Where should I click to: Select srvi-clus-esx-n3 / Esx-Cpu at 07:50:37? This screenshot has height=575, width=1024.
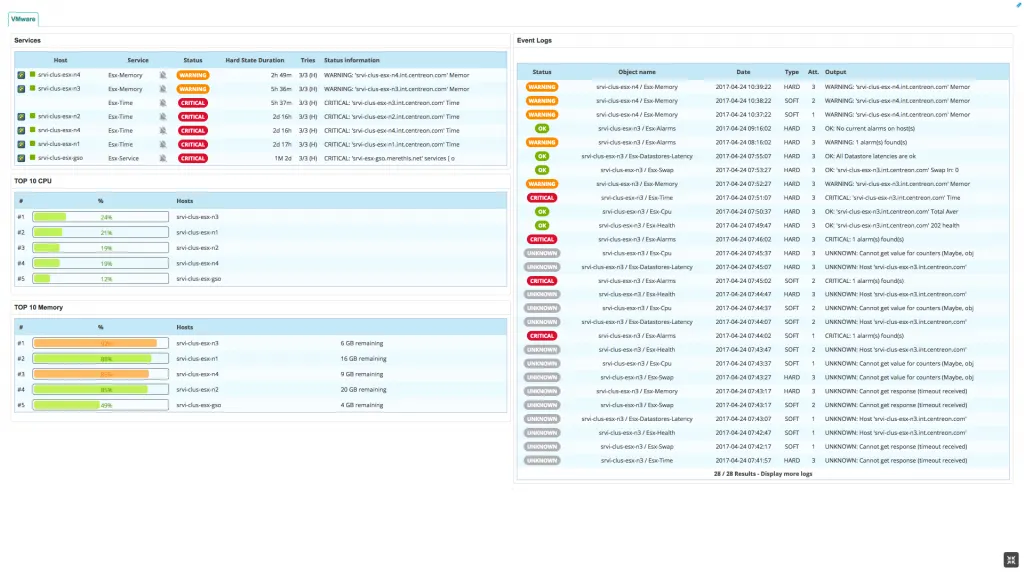[637, 212]
